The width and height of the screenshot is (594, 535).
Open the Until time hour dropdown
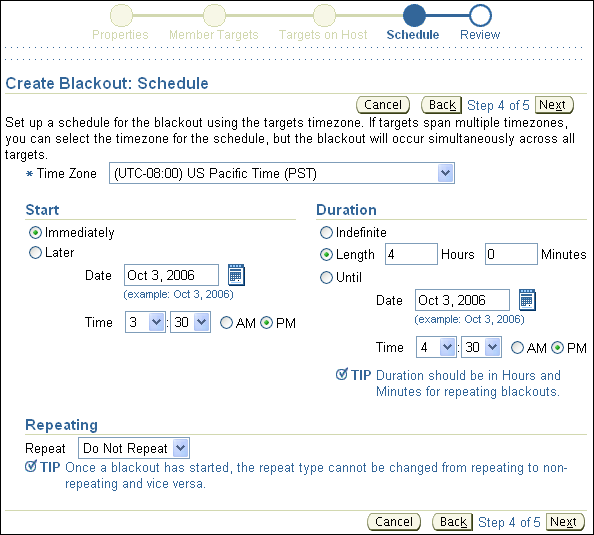click(436, 347)
